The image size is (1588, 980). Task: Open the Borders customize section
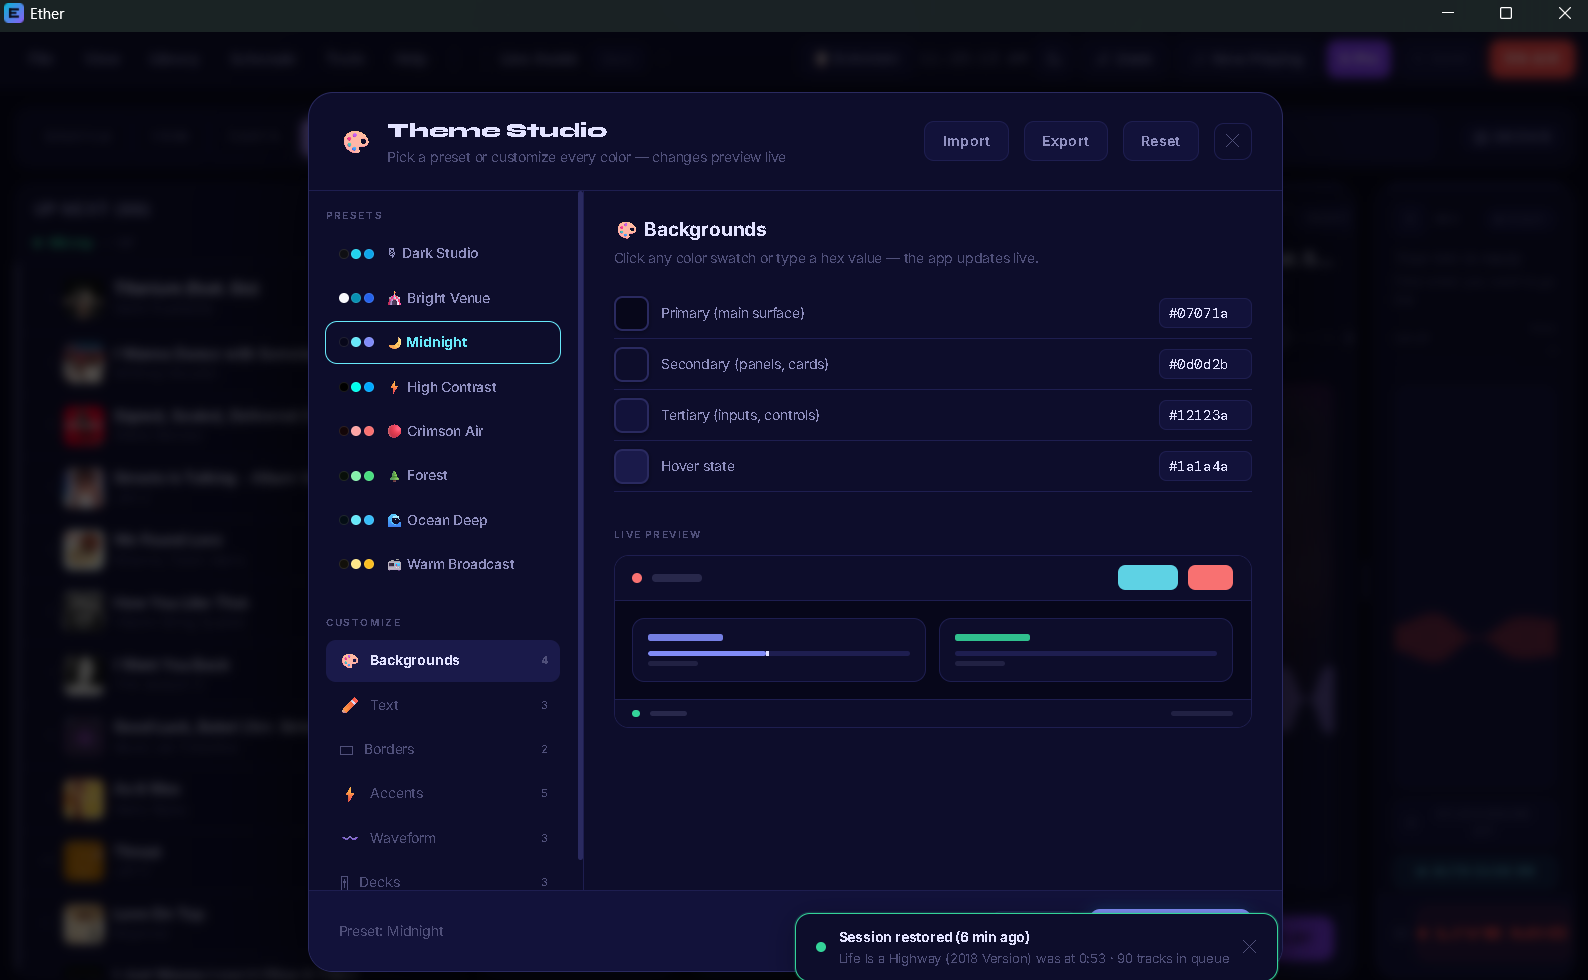point(443,749)
